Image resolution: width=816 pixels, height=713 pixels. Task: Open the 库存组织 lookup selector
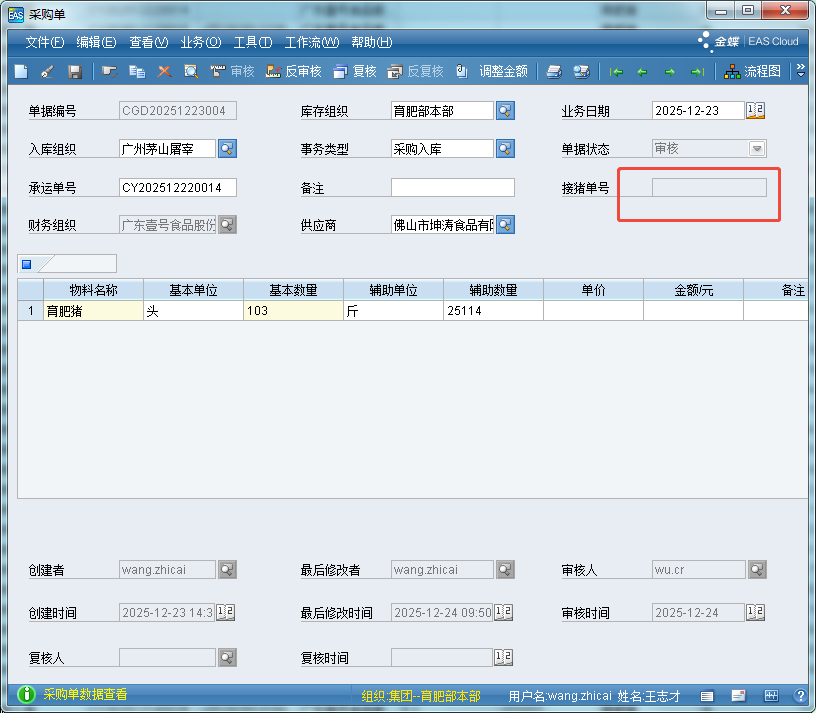pyautogui.click(x=505, y=111)
